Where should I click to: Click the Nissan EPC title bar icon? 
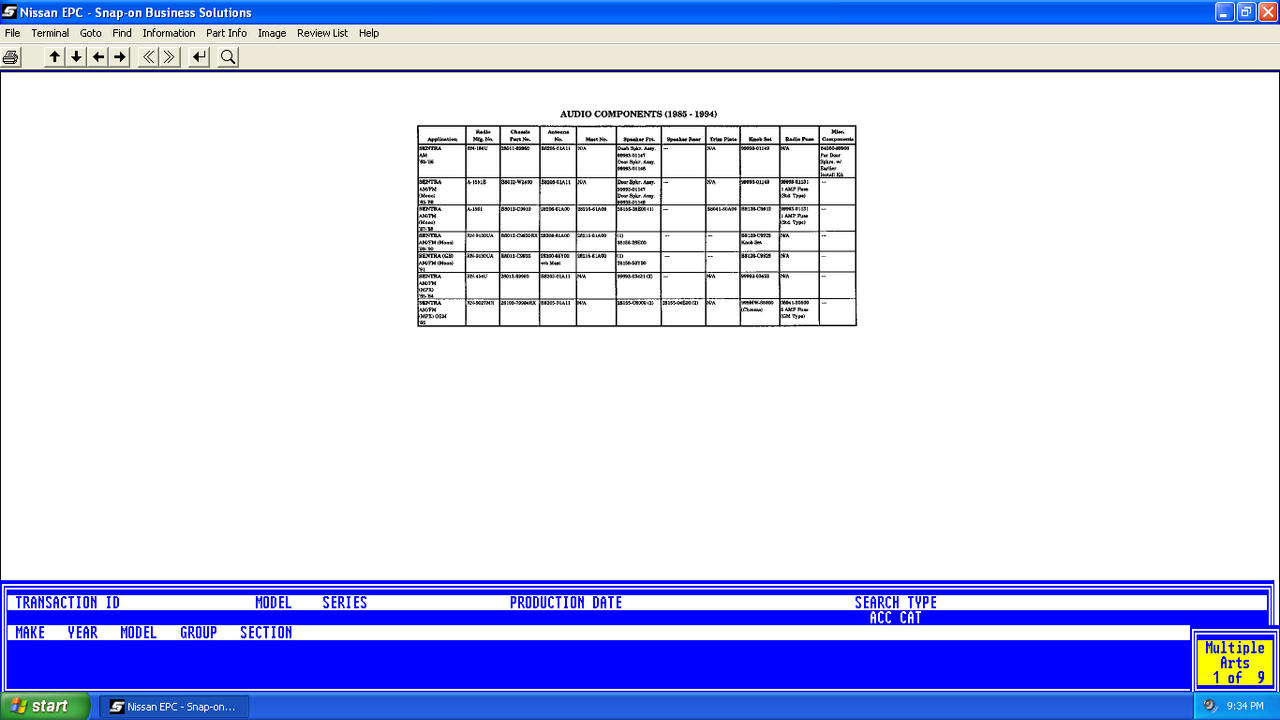[x=10, y=12]
